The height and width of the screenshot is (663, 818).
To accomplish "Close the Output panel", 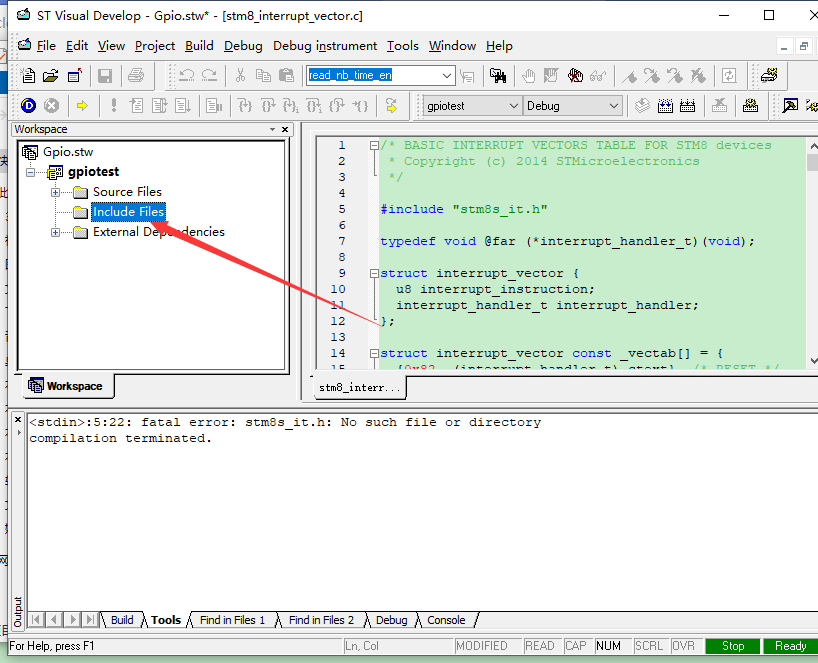I will click(18, 419).
